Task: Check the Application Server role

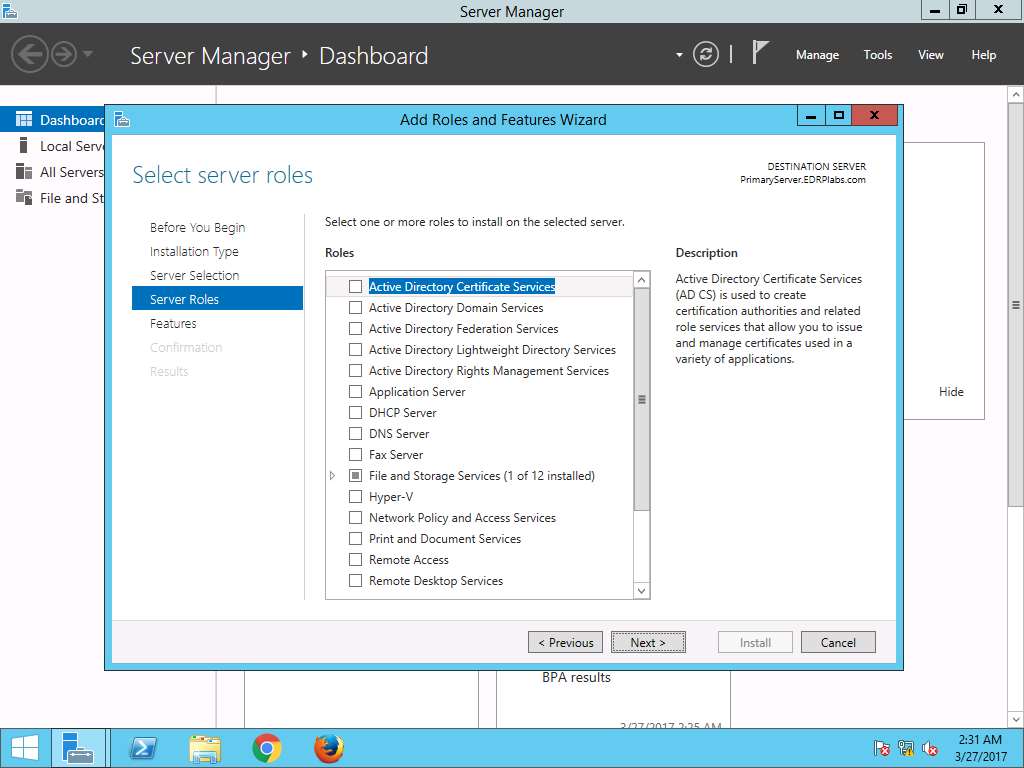Action: point(355,391)
